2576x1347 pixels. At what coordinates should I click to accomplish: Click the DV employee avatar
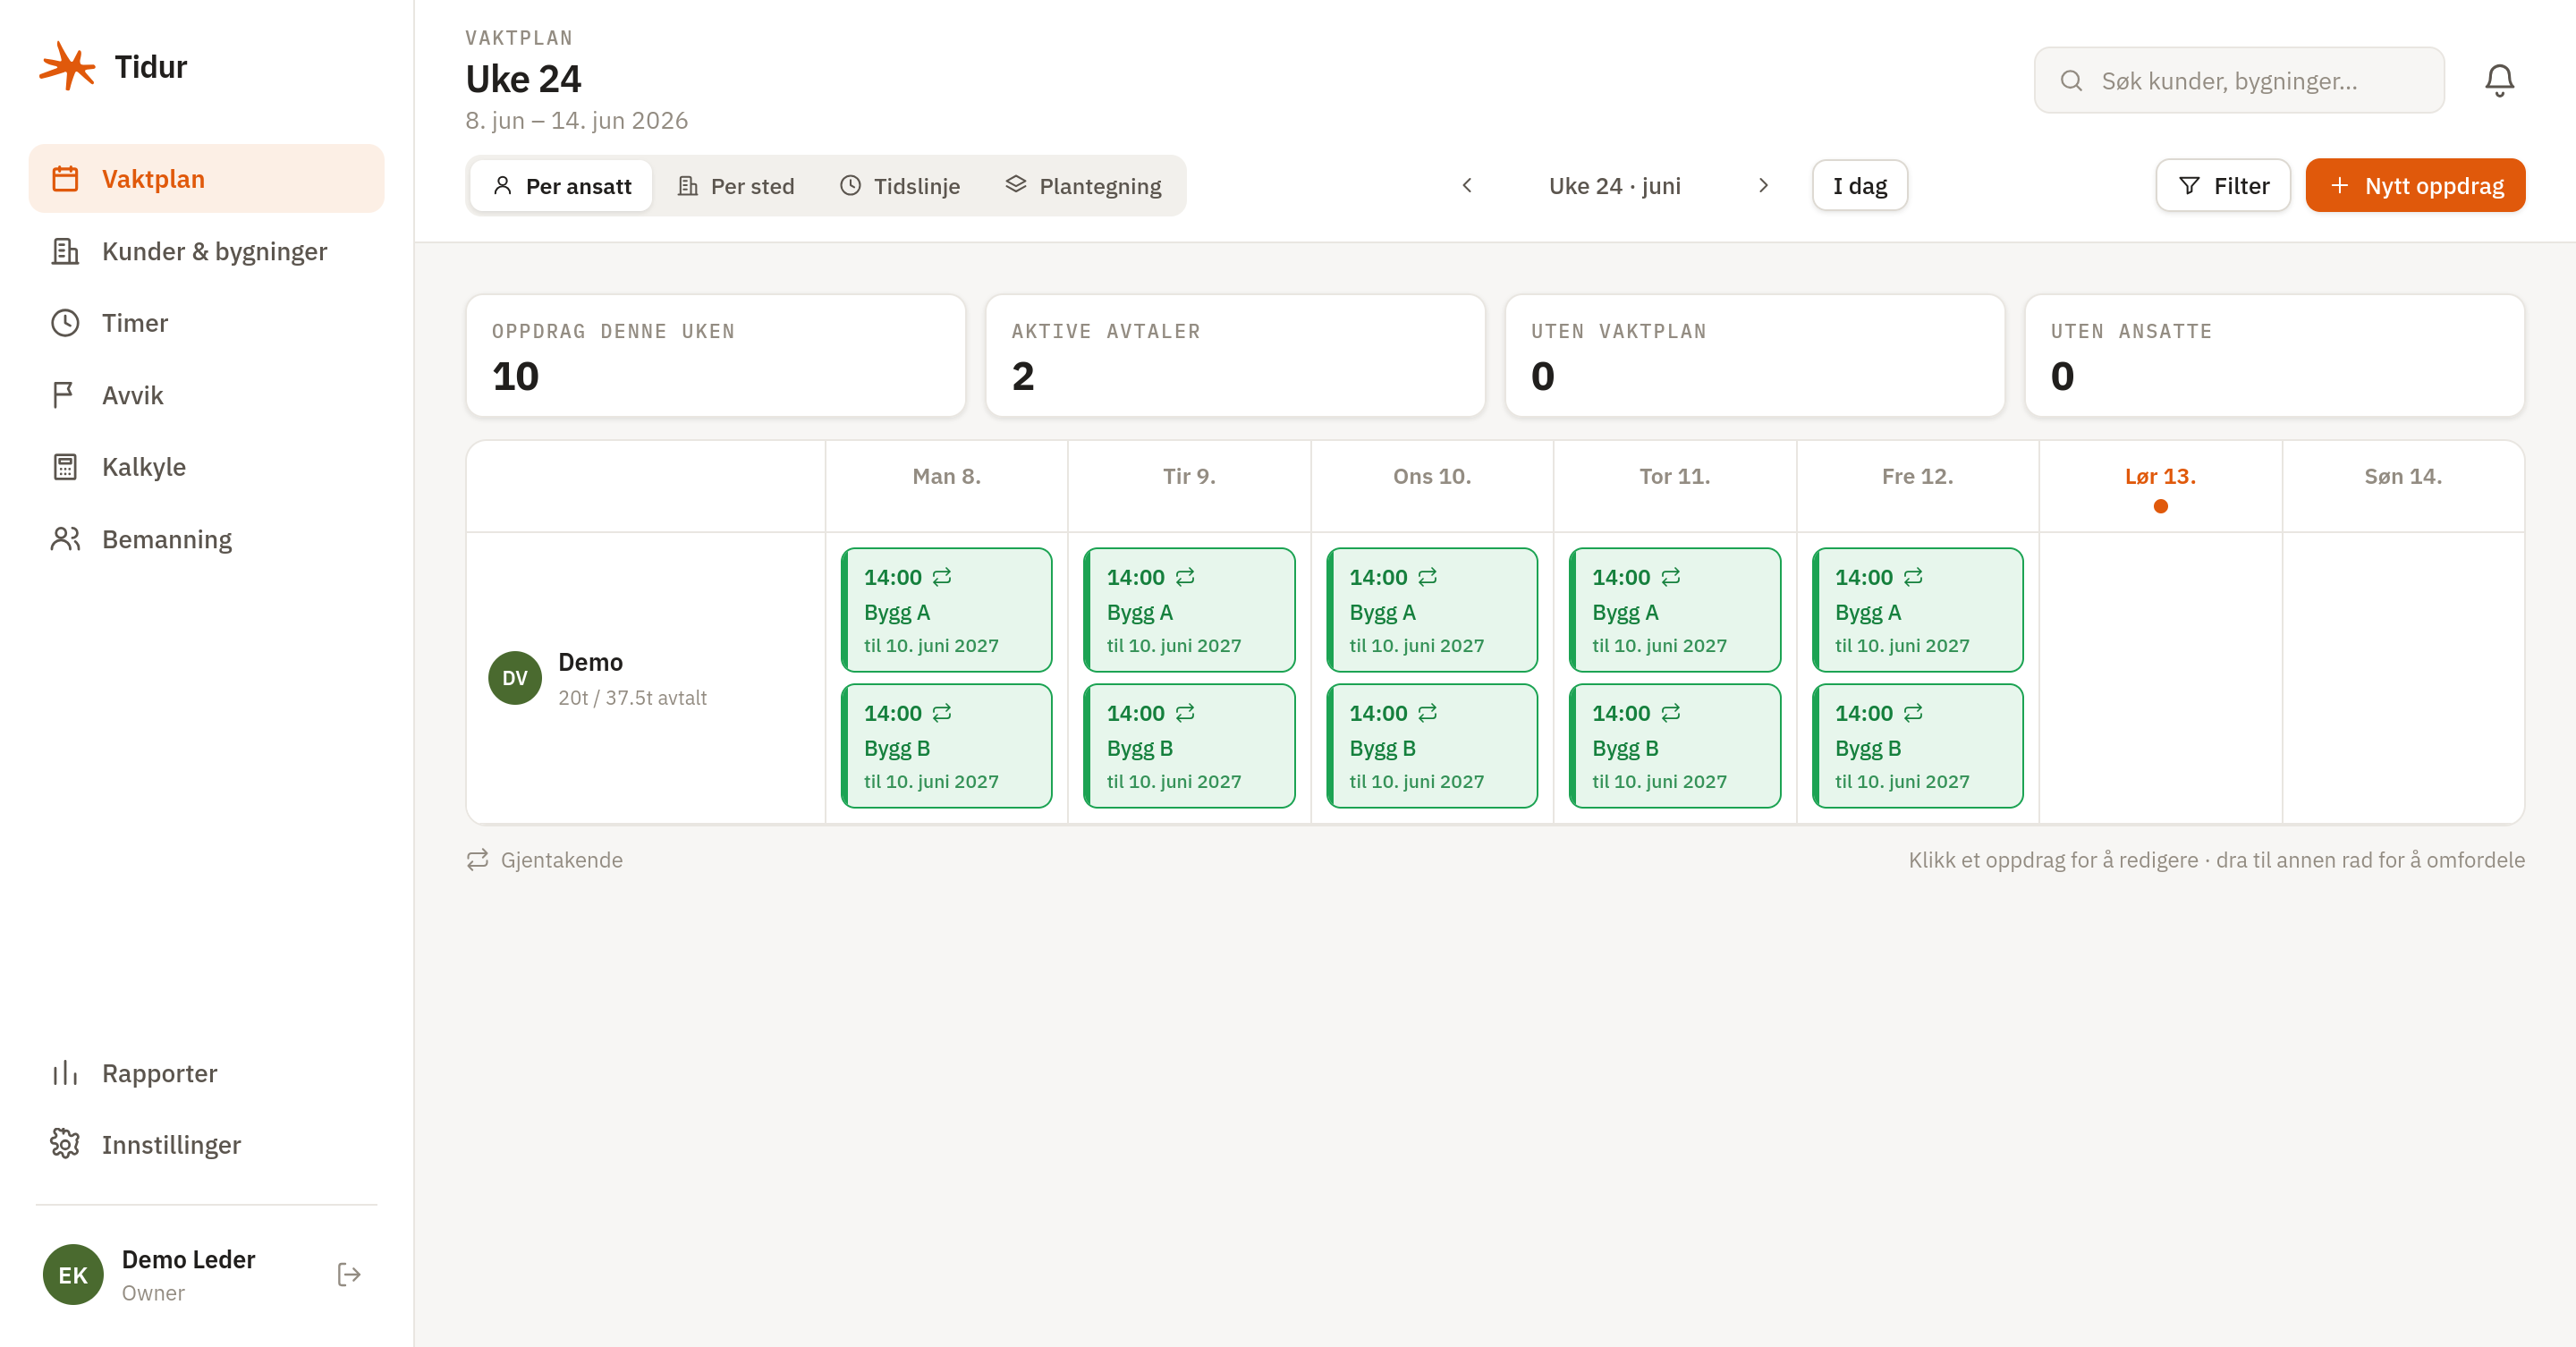coord(515,678)
